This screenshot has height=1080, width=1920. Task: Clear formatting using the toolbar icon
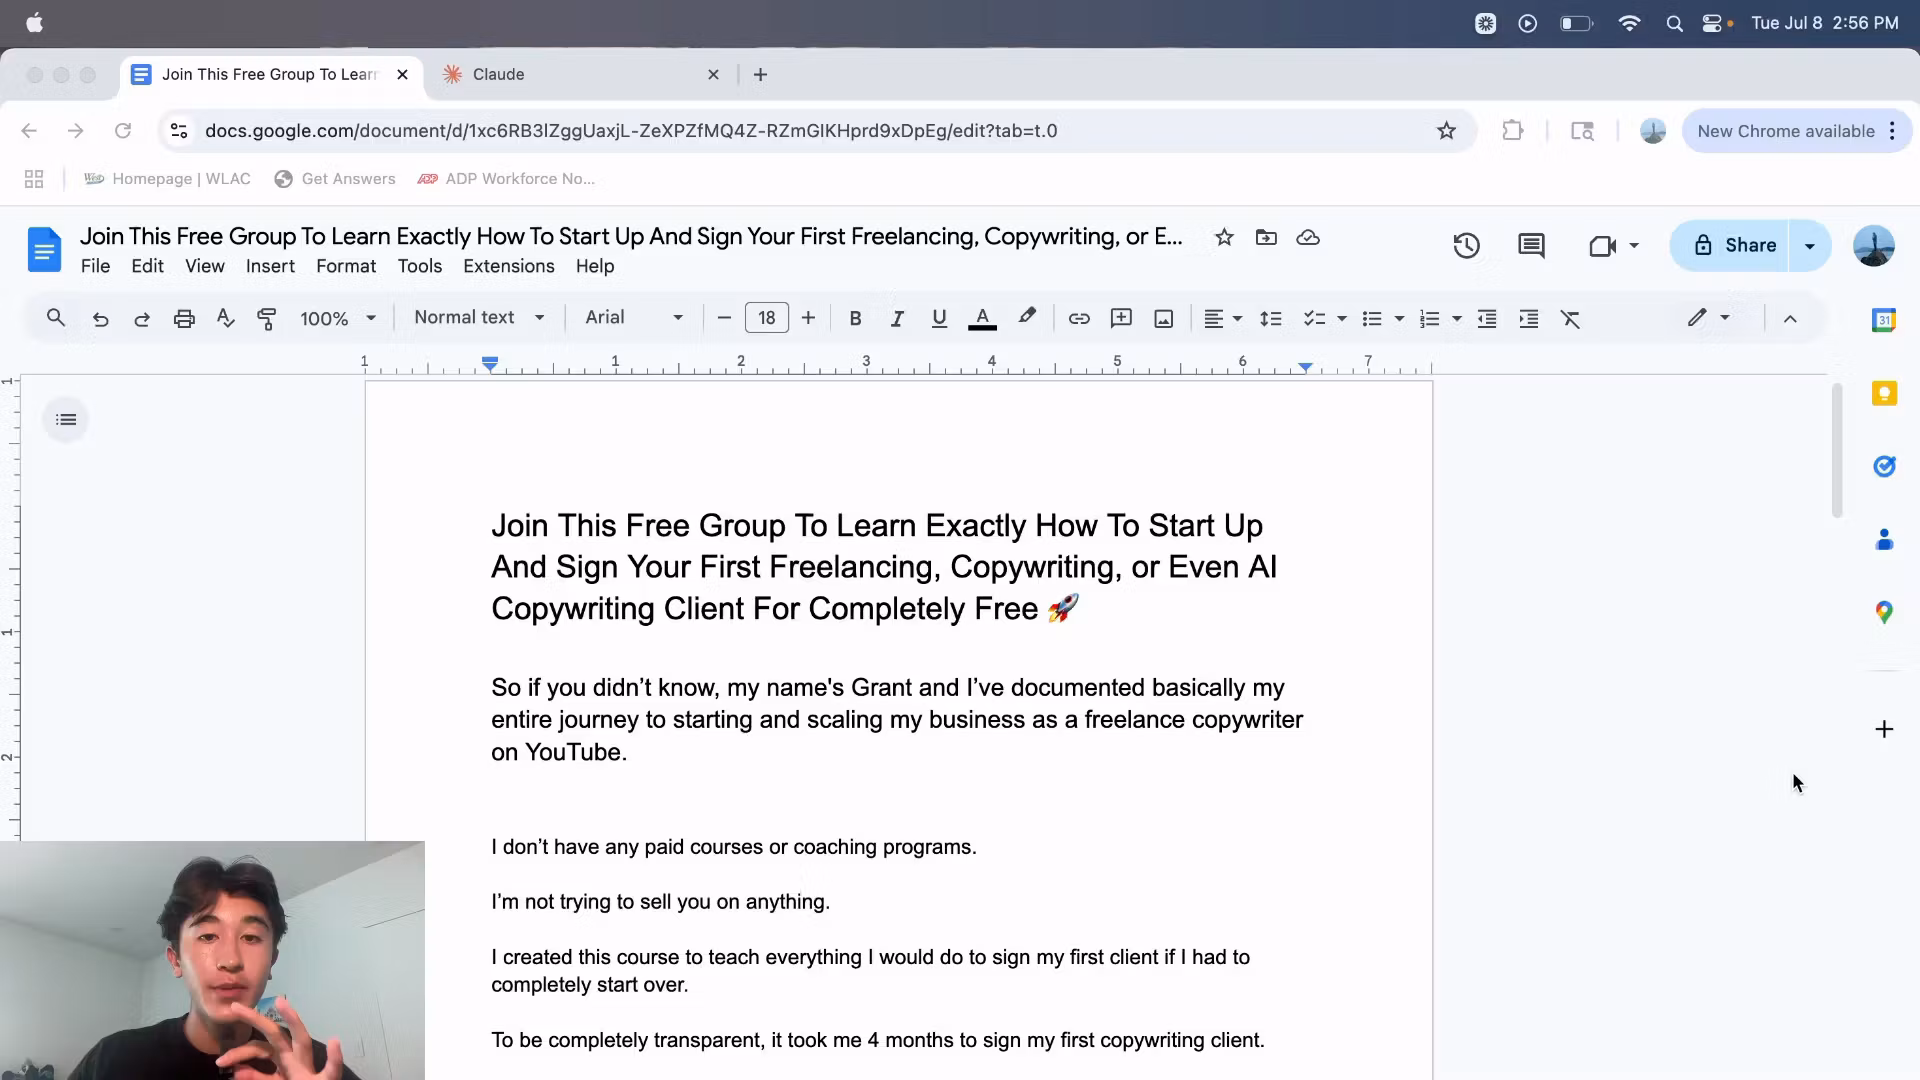[x=1571, y=318]
